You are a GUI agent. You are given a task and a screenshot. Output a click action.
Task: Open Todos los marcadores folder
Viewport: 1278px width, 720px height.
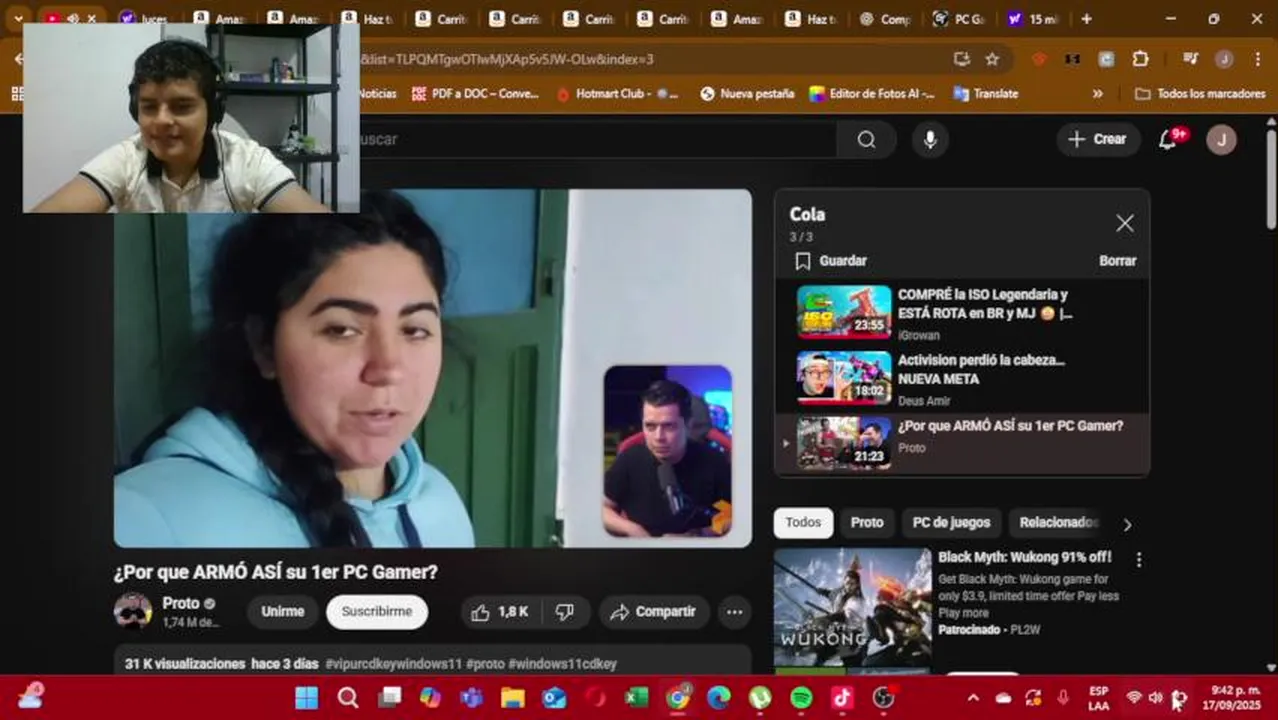click(x=1198, y=94)
